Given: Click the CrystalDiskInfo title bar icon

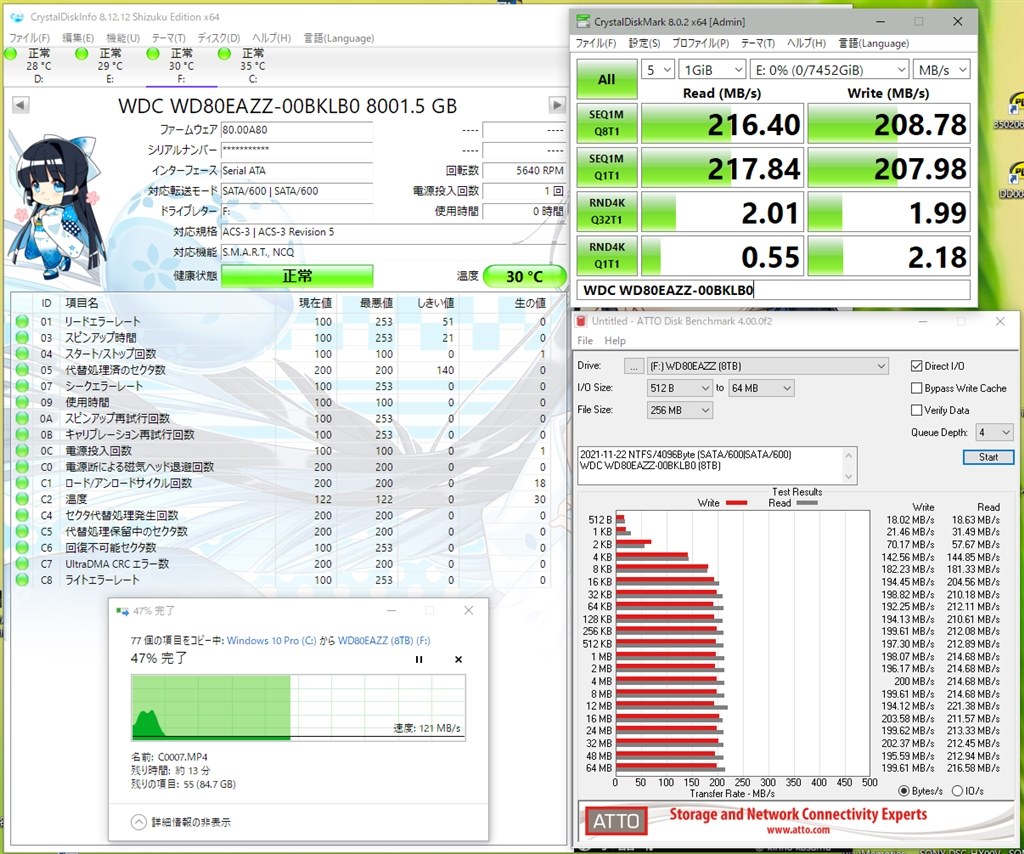Looking at the screenshot, I should click(17, 17).
